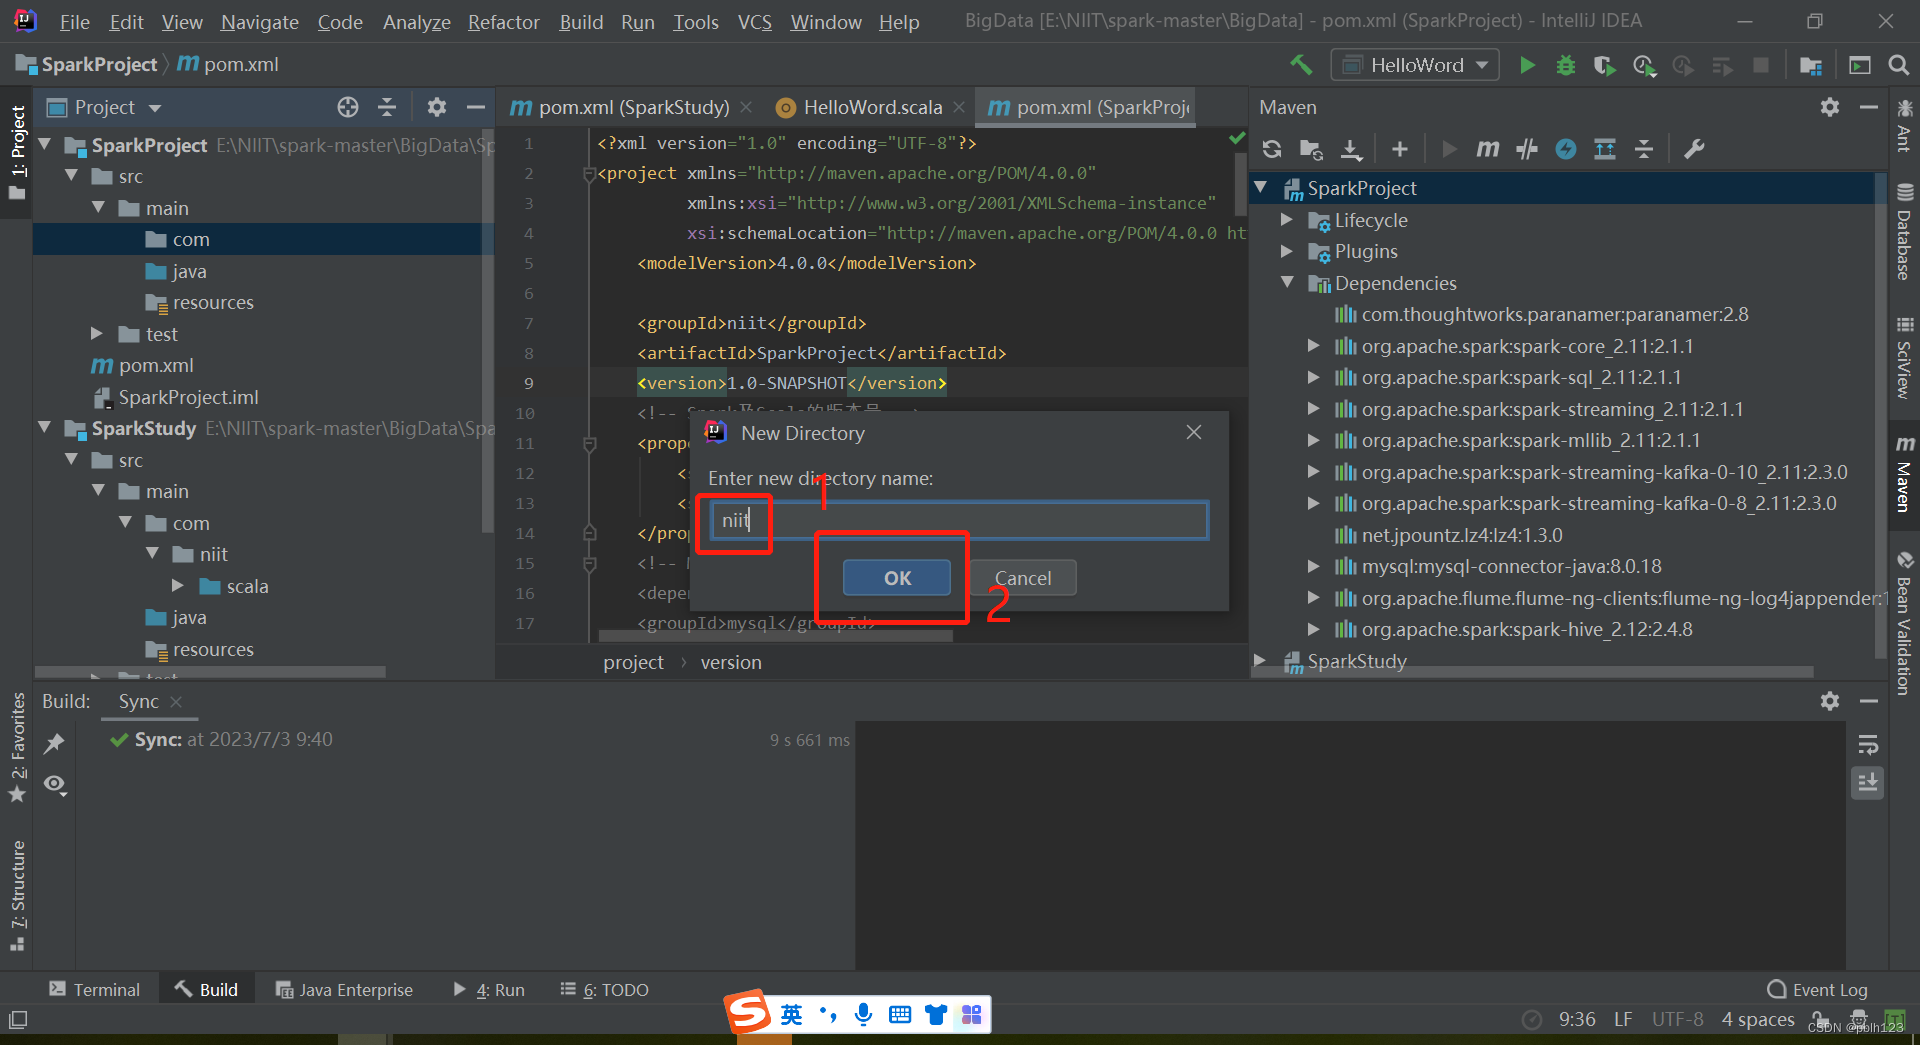
Task: Open the Refactor menu
Action: (503, 22)
